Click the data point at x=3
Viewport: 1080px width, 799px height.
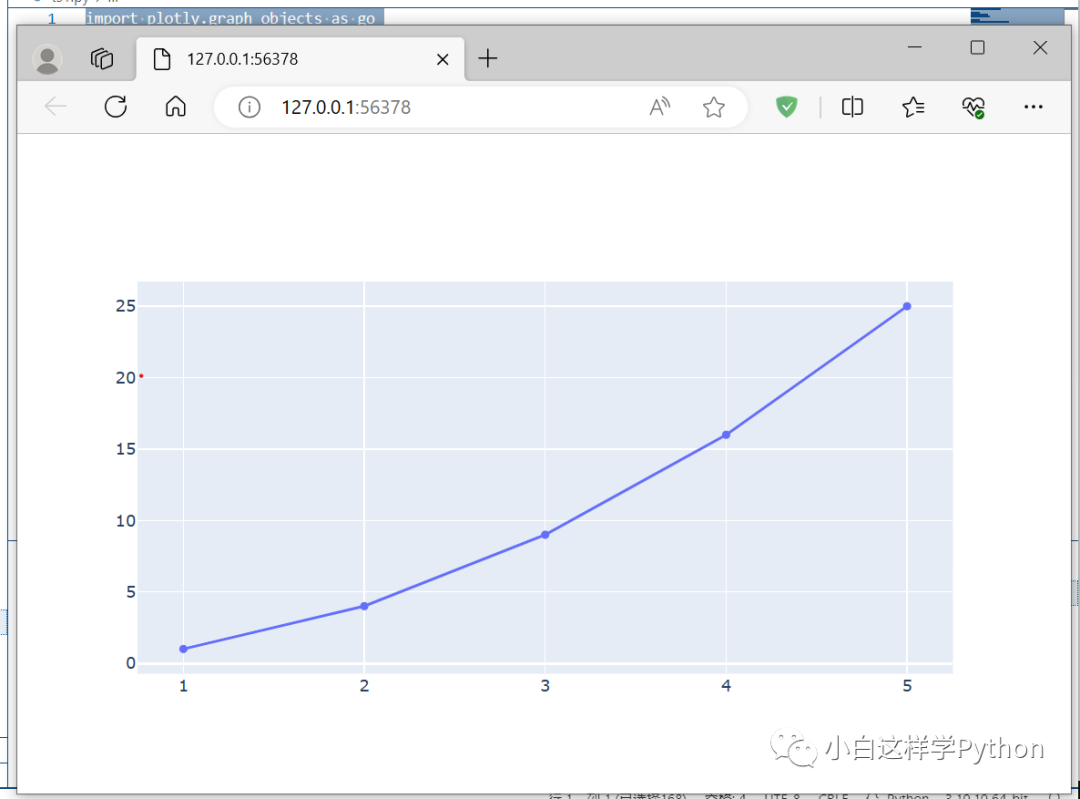pyautogui.click(x=545, y=535)
